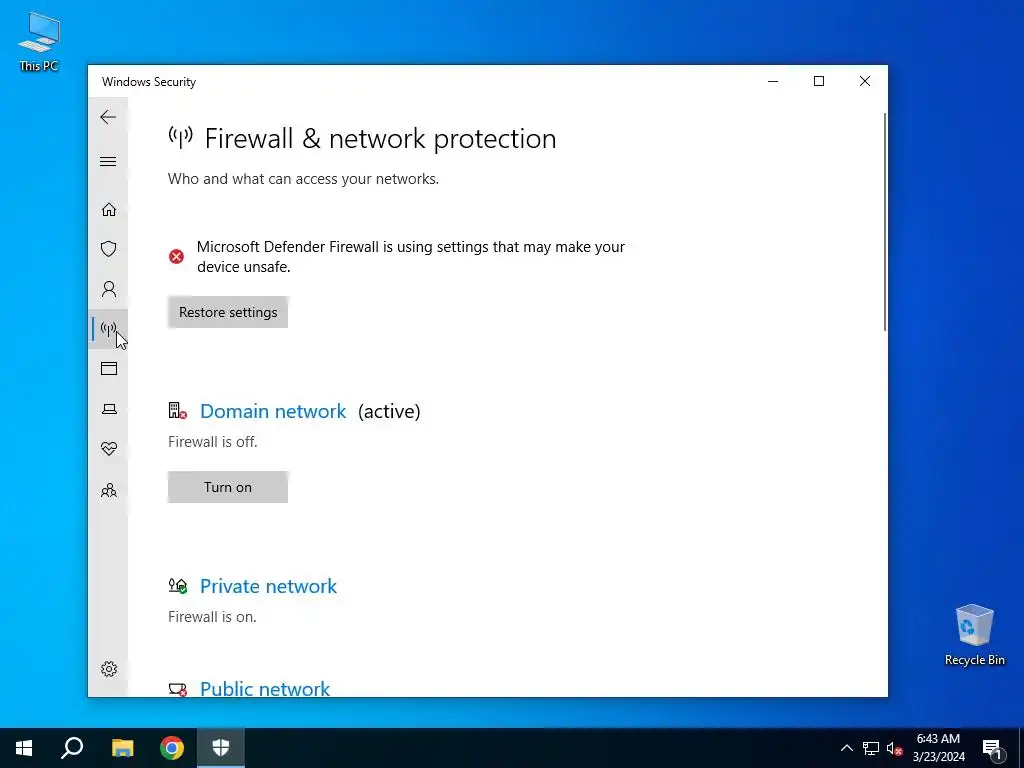Open the Domain network link
This screenshot has width=1024, height=768.
tap(273, 411)
